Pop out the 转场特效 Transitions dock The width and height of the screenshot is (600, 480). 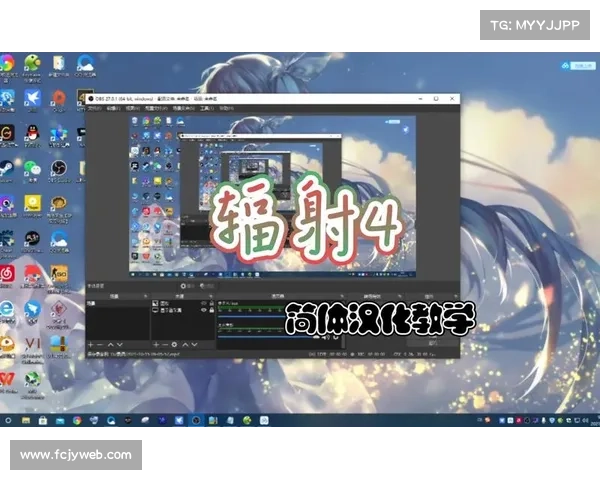(399, 296)
